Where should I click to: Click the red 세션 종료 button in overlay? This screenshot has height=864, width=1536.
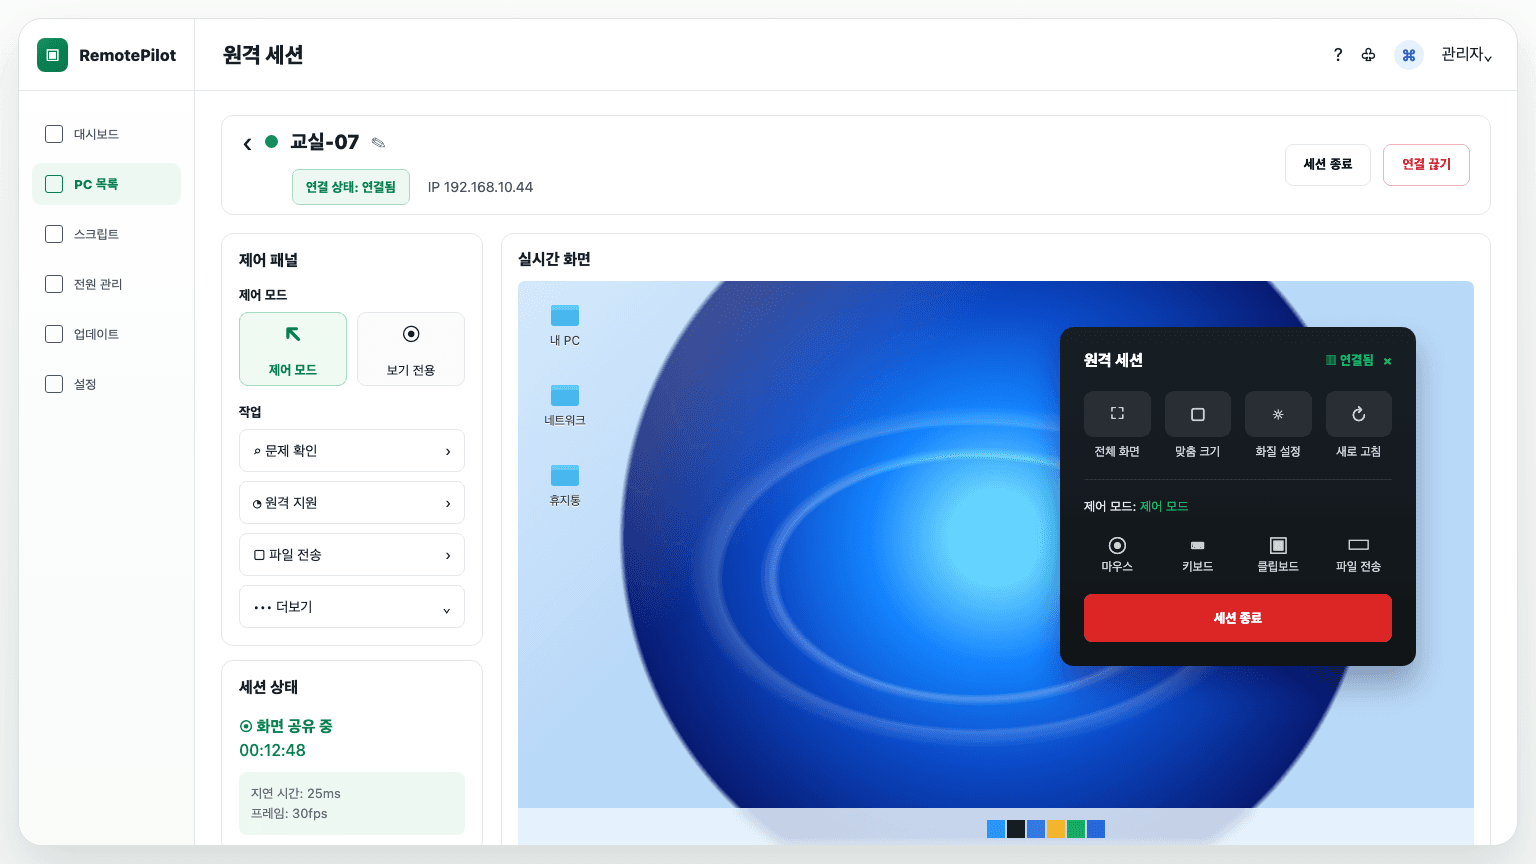(1238, 618)
